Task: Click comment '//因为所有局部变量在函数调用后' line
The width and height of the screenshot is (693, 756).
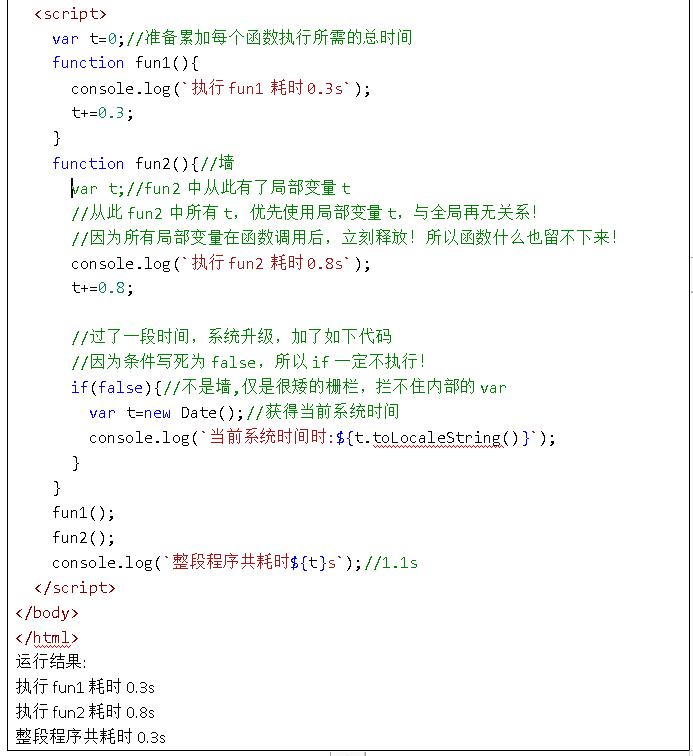Action: pyautogui.click(x=344, y=238)
